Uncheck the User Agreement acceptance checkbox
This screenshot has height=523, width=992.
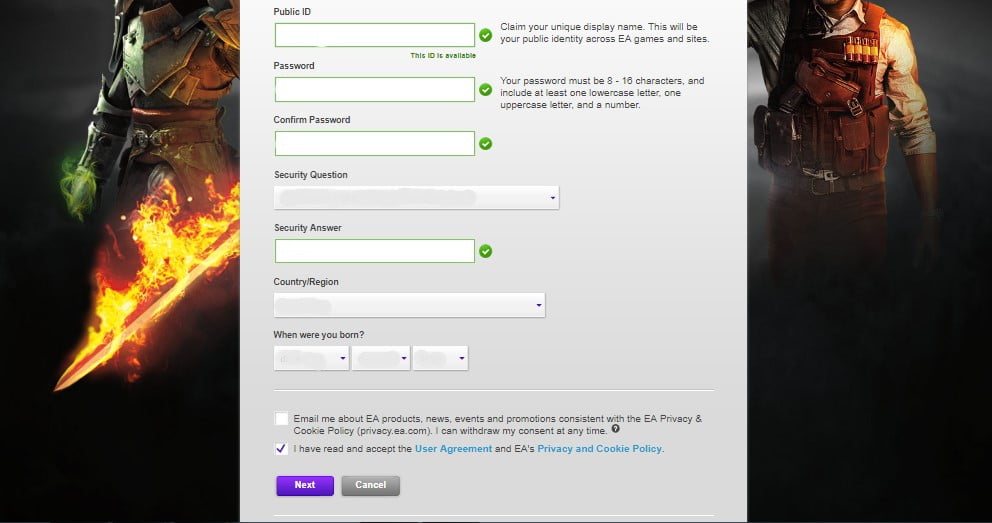point(282,448)
